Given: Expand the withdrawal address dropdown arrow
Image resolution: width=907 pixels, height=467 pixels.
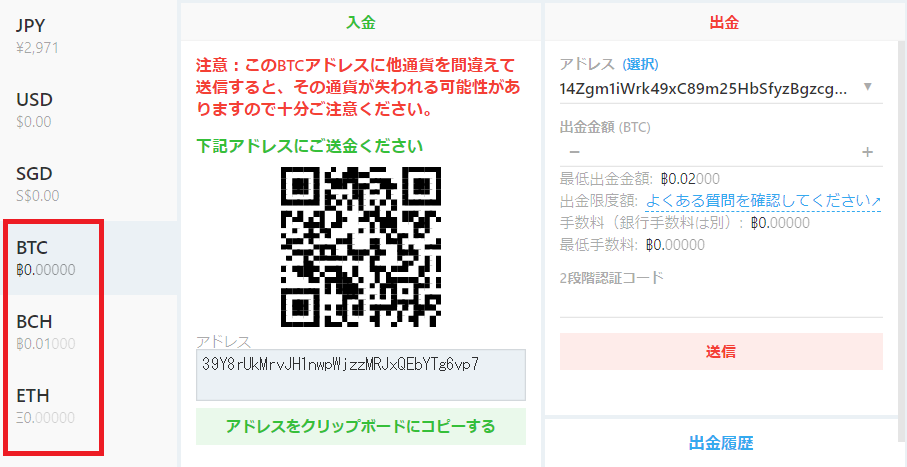Looking at the screenshot, I should coord(867,87).
